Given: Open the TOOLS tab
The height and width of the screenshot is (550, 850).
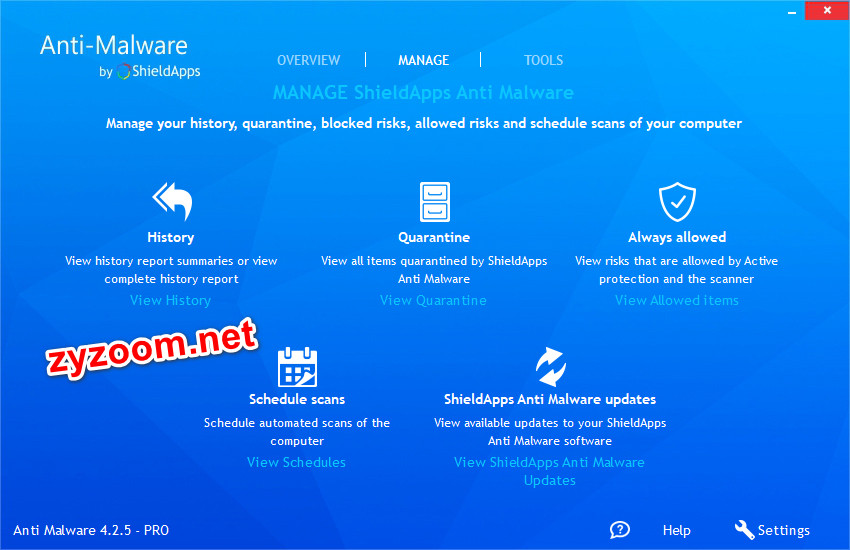Looking at the screenshot, I should click(543, 60).
